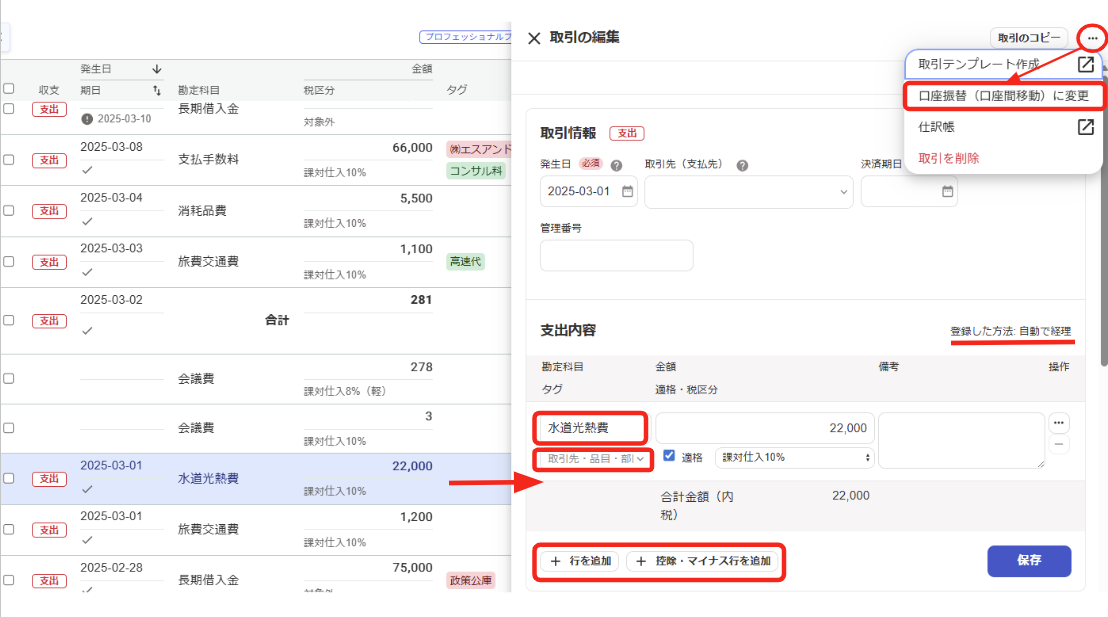Click the 行を追加 button

580,561
